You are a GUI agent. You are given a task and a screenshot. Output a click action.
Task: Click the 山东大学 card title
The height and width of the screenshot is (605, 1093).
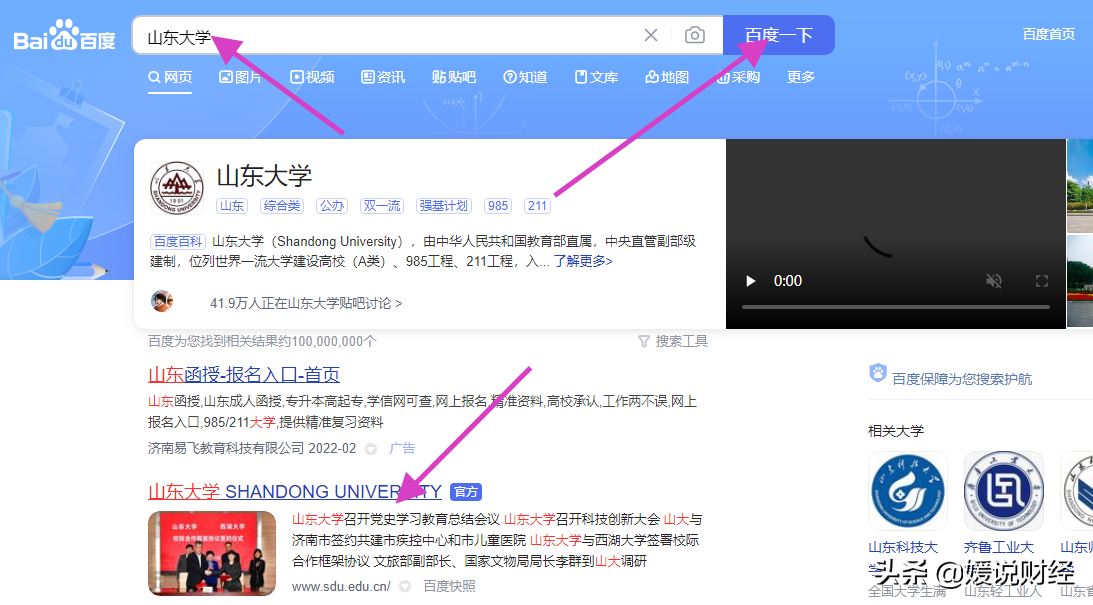264,176
